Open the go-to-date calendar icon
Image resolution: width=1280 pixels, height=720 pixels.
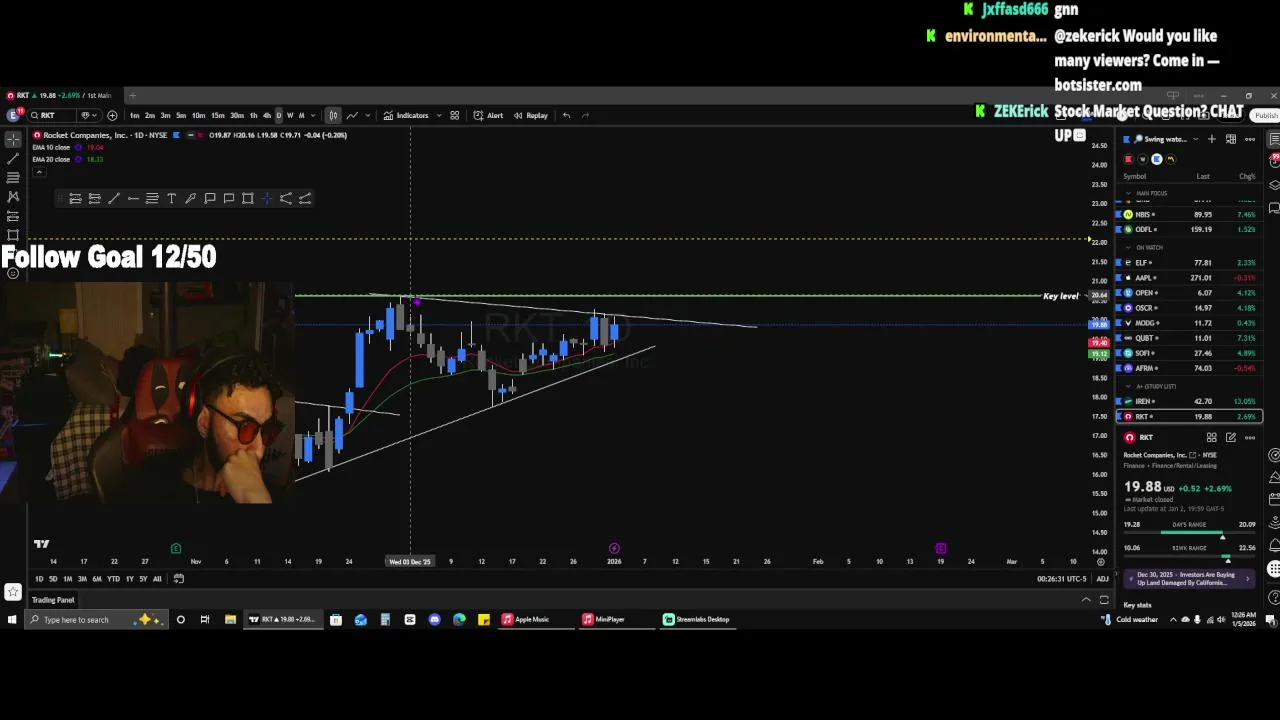click(179, 579)
